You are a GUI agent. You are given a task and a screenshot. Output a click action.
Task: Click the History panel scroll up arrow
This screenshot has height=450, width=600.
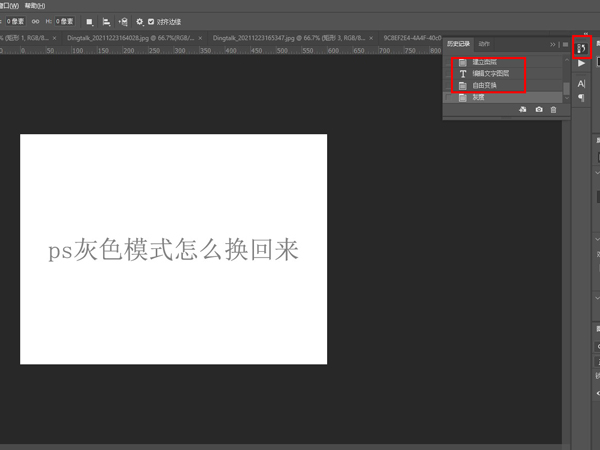[x=567, y=60]
